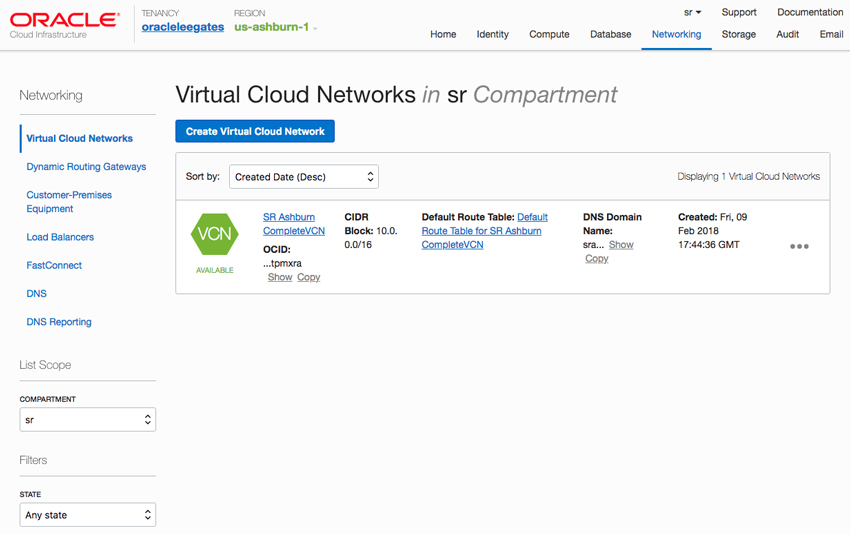Open the Email tab
Screen dimensions: 850x534
pyautogui.click(x=831, y=34)
